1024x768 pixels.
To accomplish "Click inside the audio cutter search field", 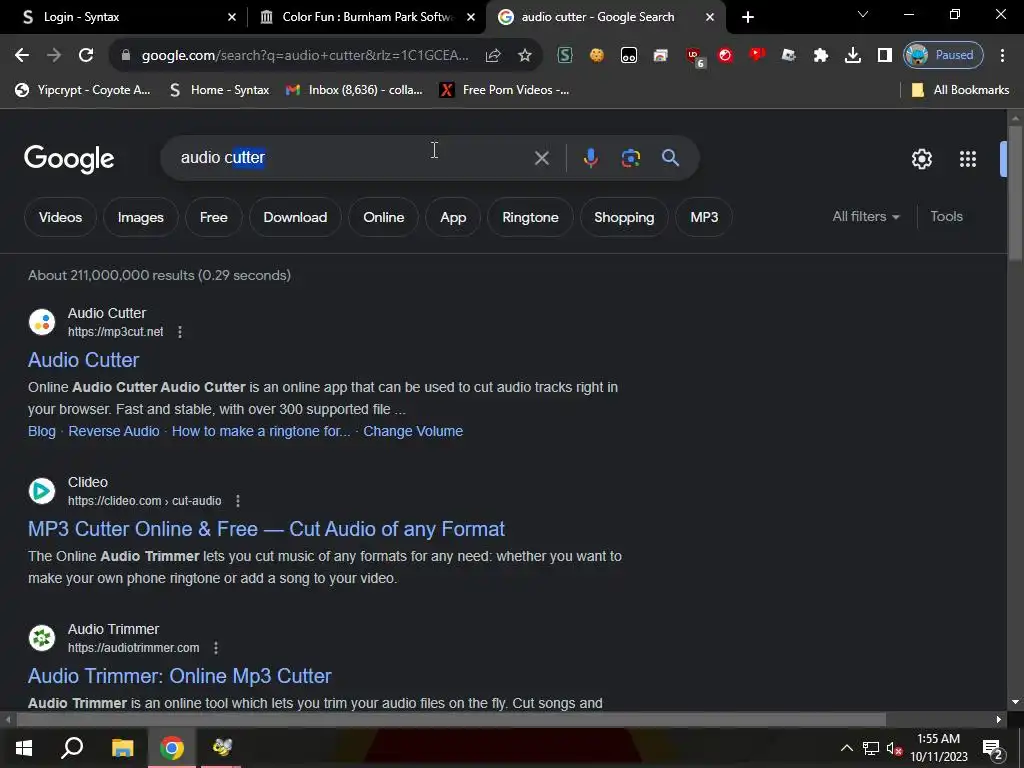I will tap(353, 158).
